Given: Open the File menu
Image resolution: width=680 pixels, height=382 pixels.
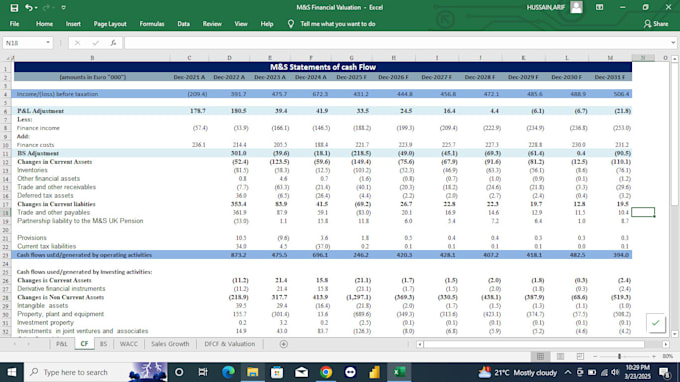Looking at the screenshot, I should pos(14,24).
